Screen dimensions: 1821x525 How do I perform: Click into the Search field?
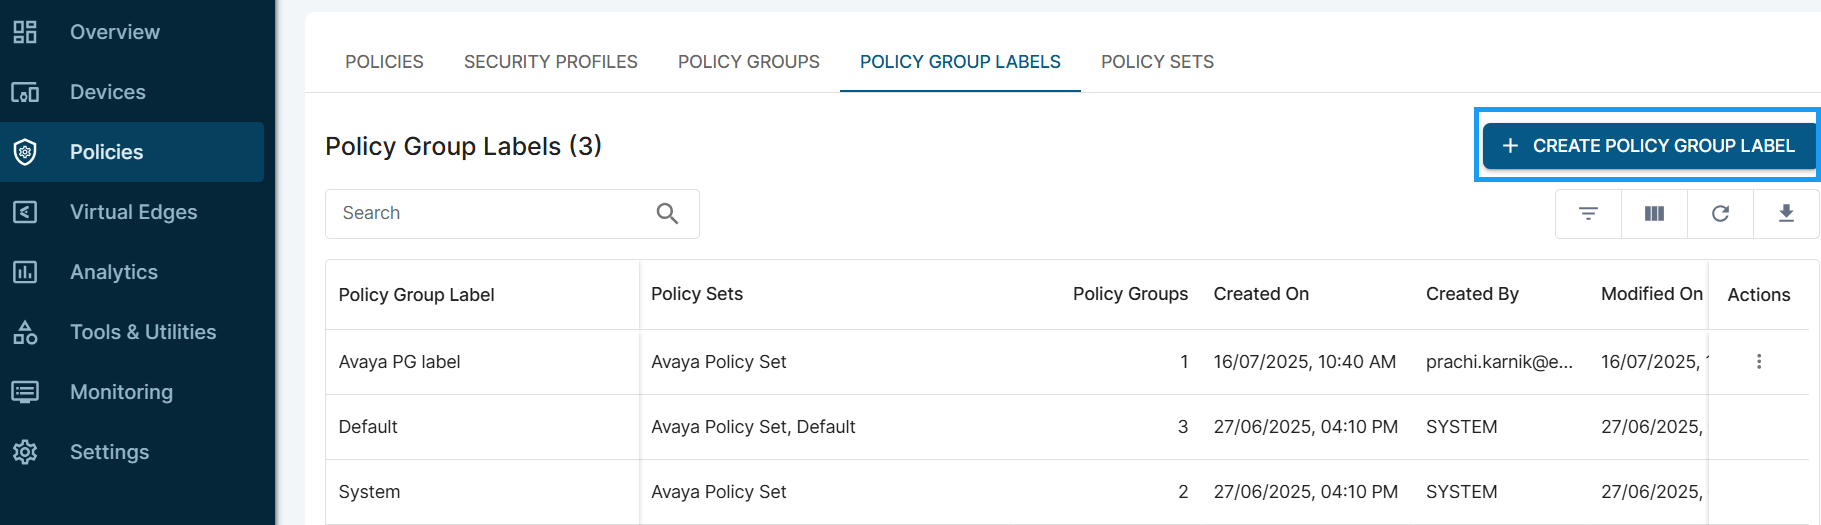[490, 213]
